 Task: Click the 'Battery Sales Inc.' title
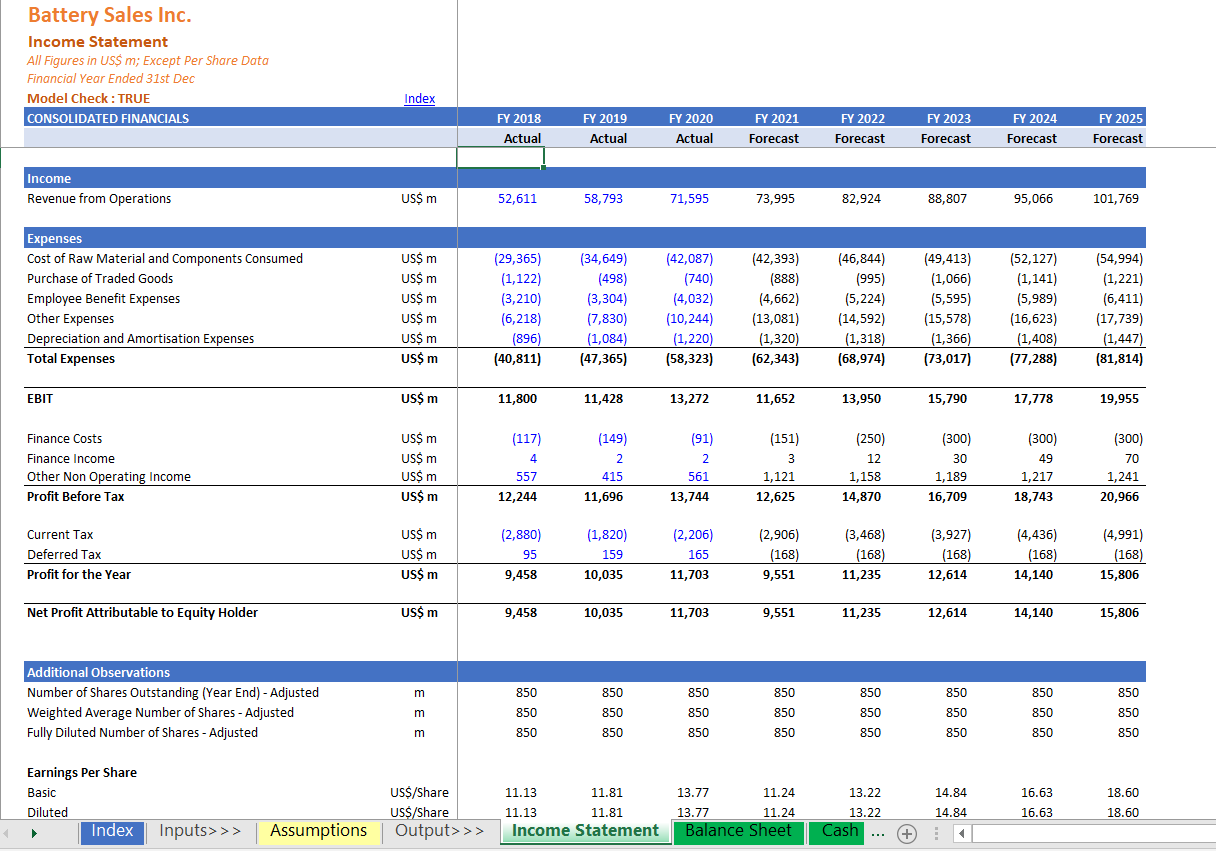click(x=109, y=15)
